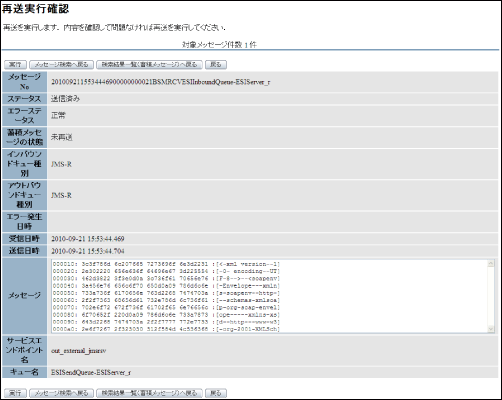Select the message number value starting 20100921

point(160,82)
